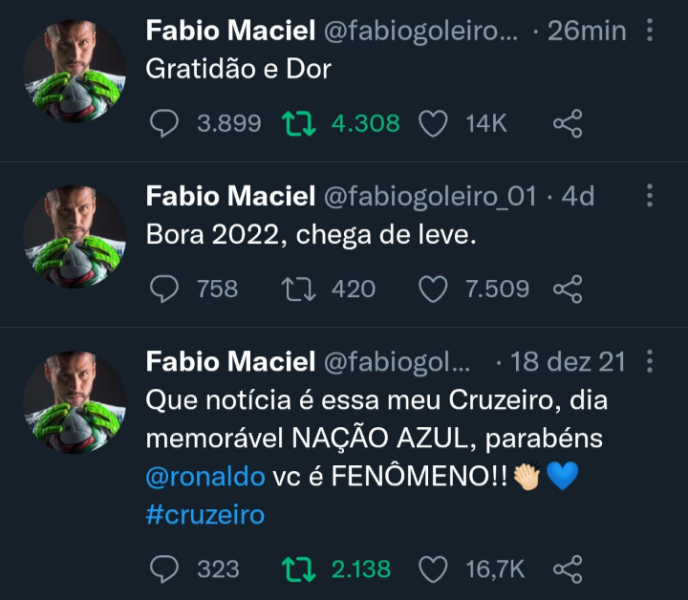Open more options for 'Bora 2022' tweet

pos(650,196)
